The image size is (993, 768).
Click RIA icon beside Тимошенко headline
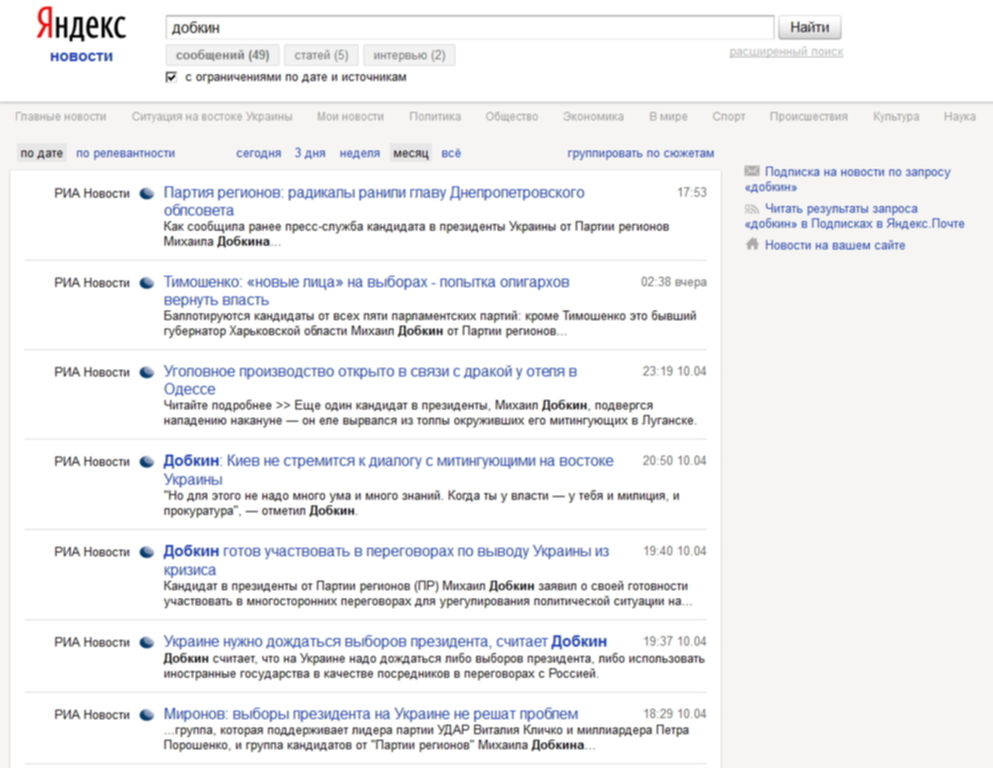click(147, 283)
